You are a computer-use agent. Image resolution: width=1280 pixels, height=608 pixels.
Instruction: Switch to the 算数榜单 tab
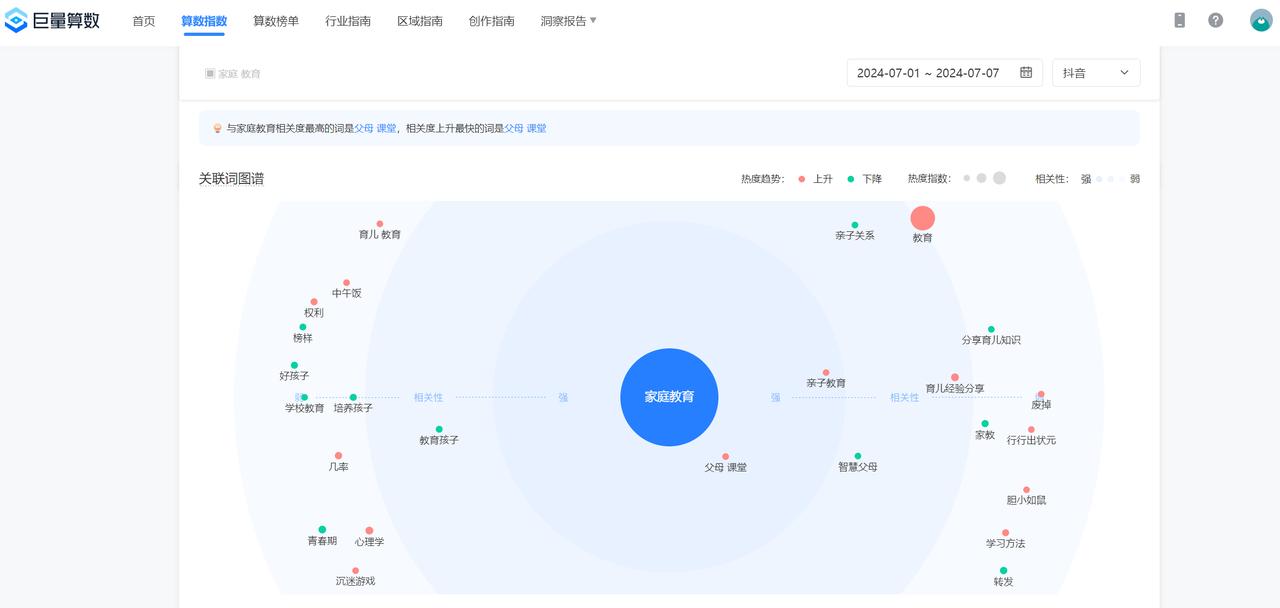coord(276,19)
